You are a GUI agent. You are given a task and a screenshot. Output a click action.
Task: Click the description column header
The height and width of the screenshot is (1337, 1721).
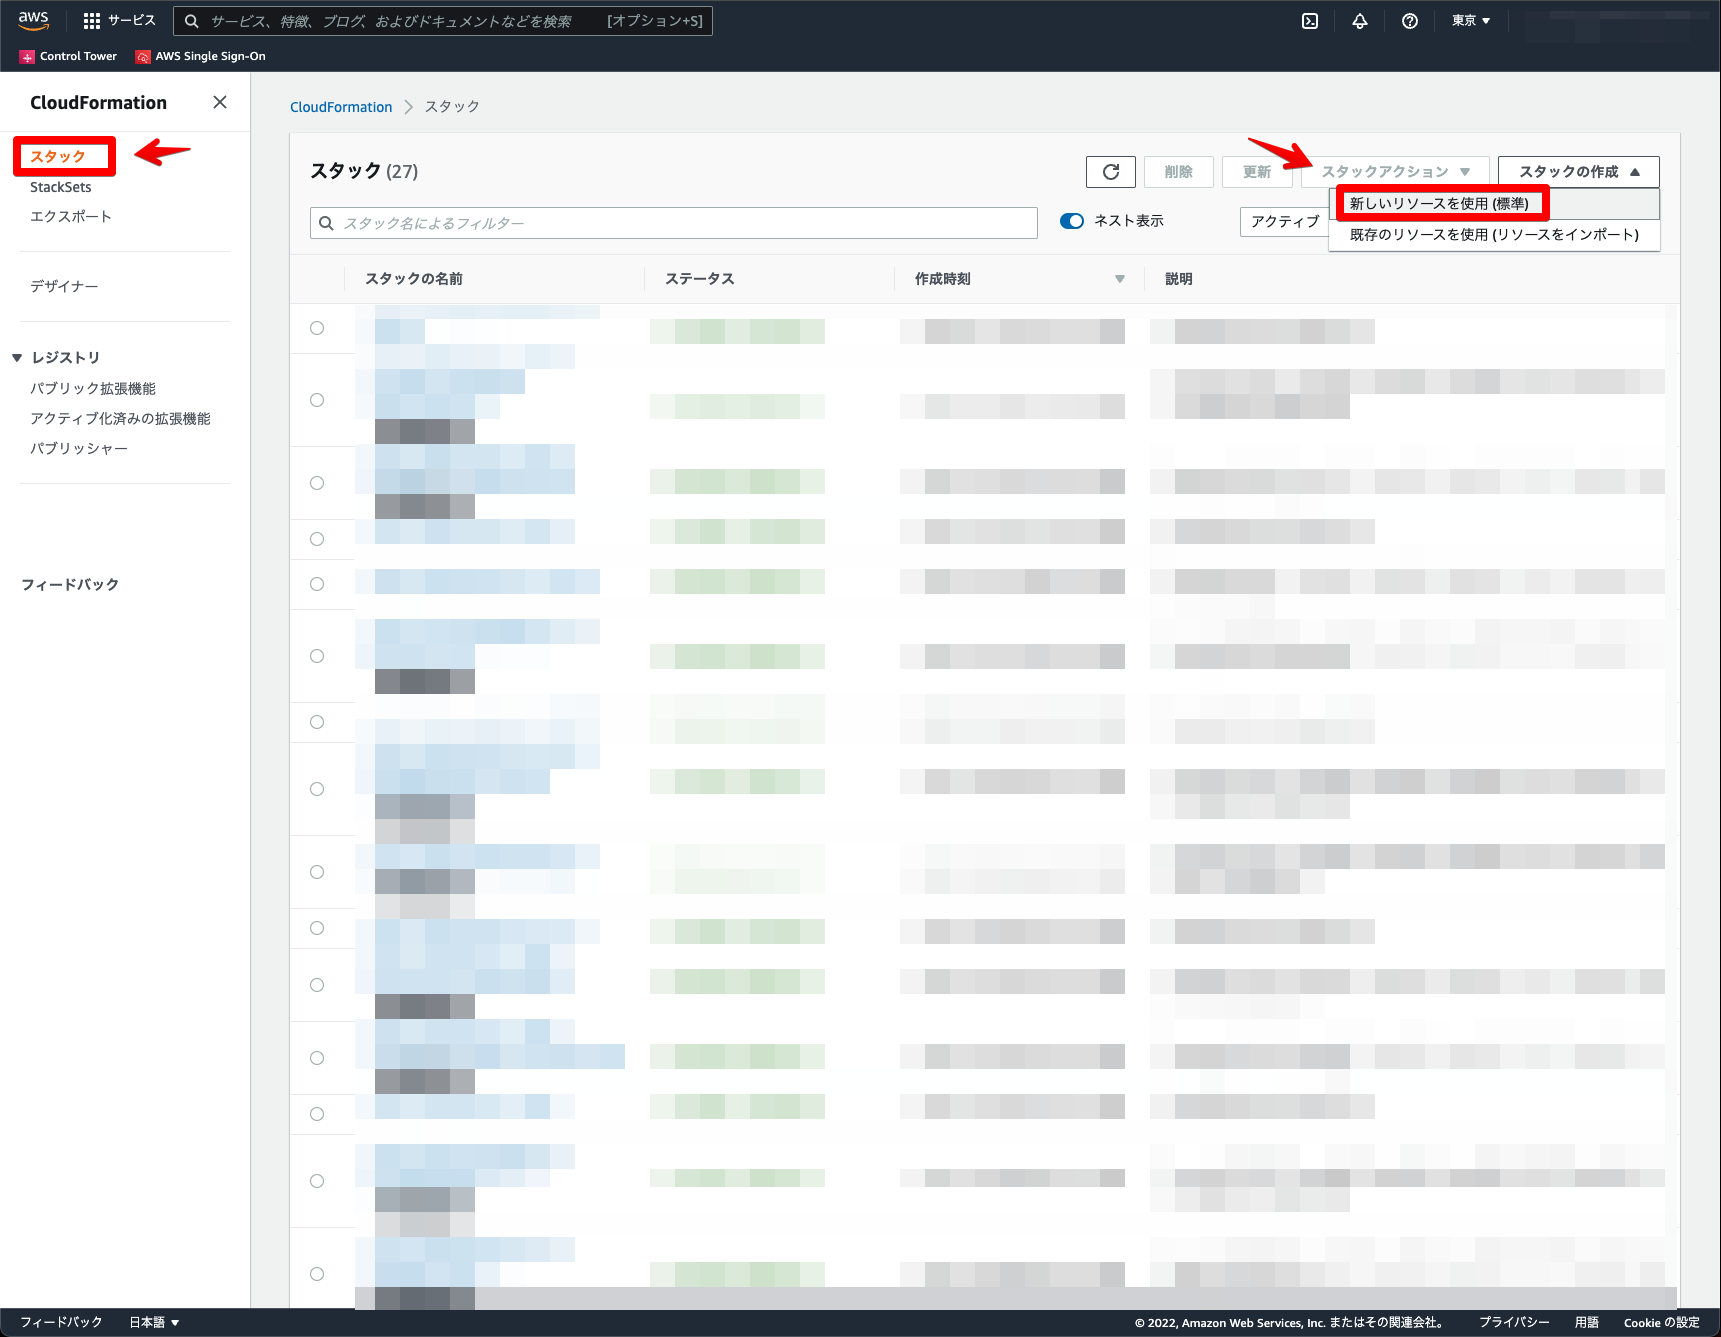coord(1179,279)
